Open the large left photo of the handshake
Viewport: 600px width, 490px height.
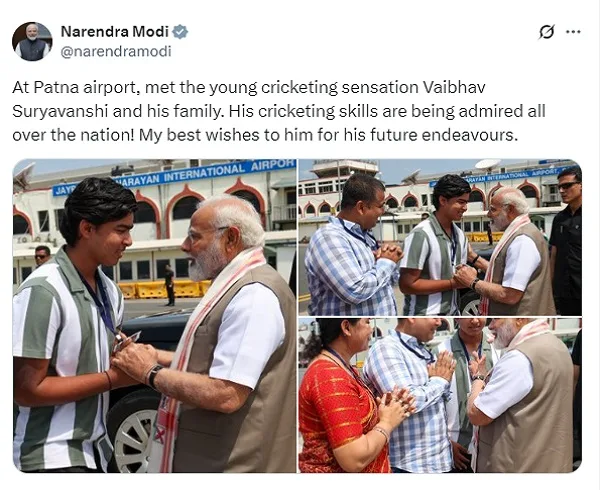point(155,316)
